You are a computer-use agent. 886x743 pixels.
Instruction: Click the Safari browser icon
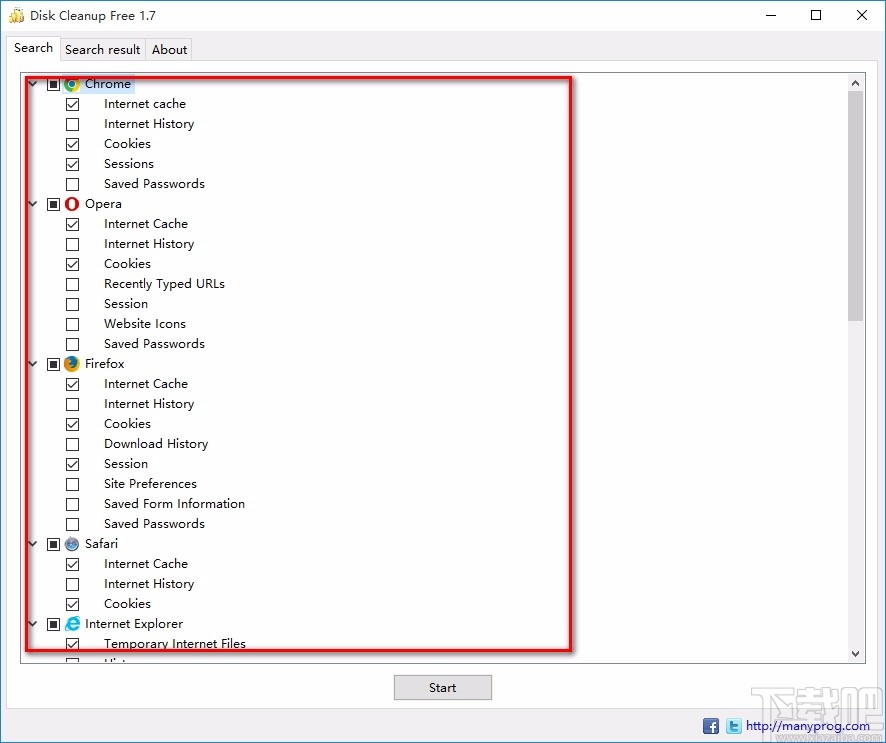(x=70, y=543)
